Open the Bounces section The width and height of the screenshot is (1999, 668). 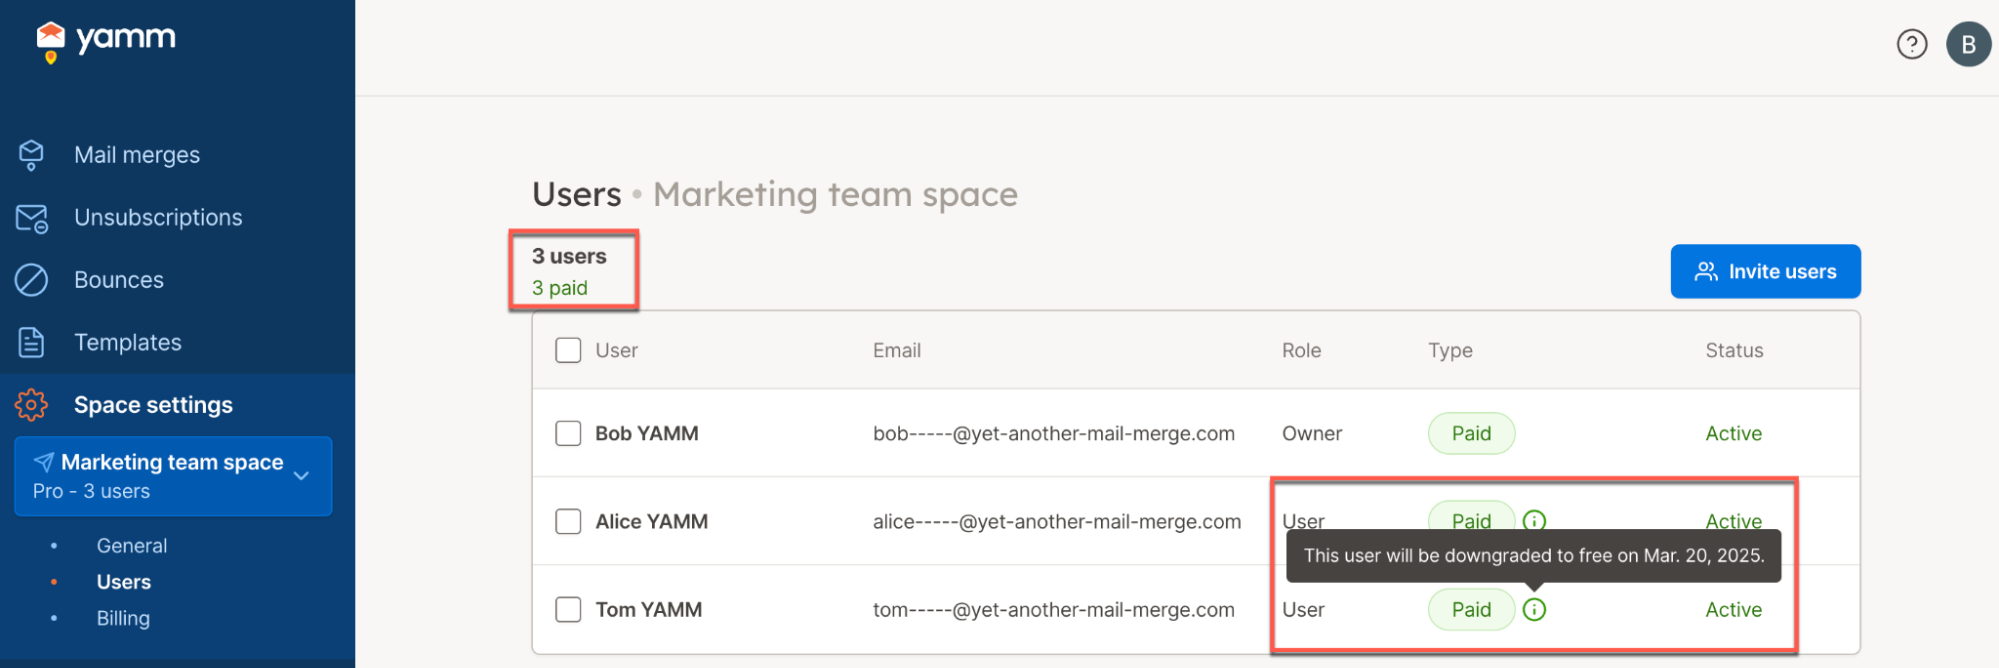[119, 280]
